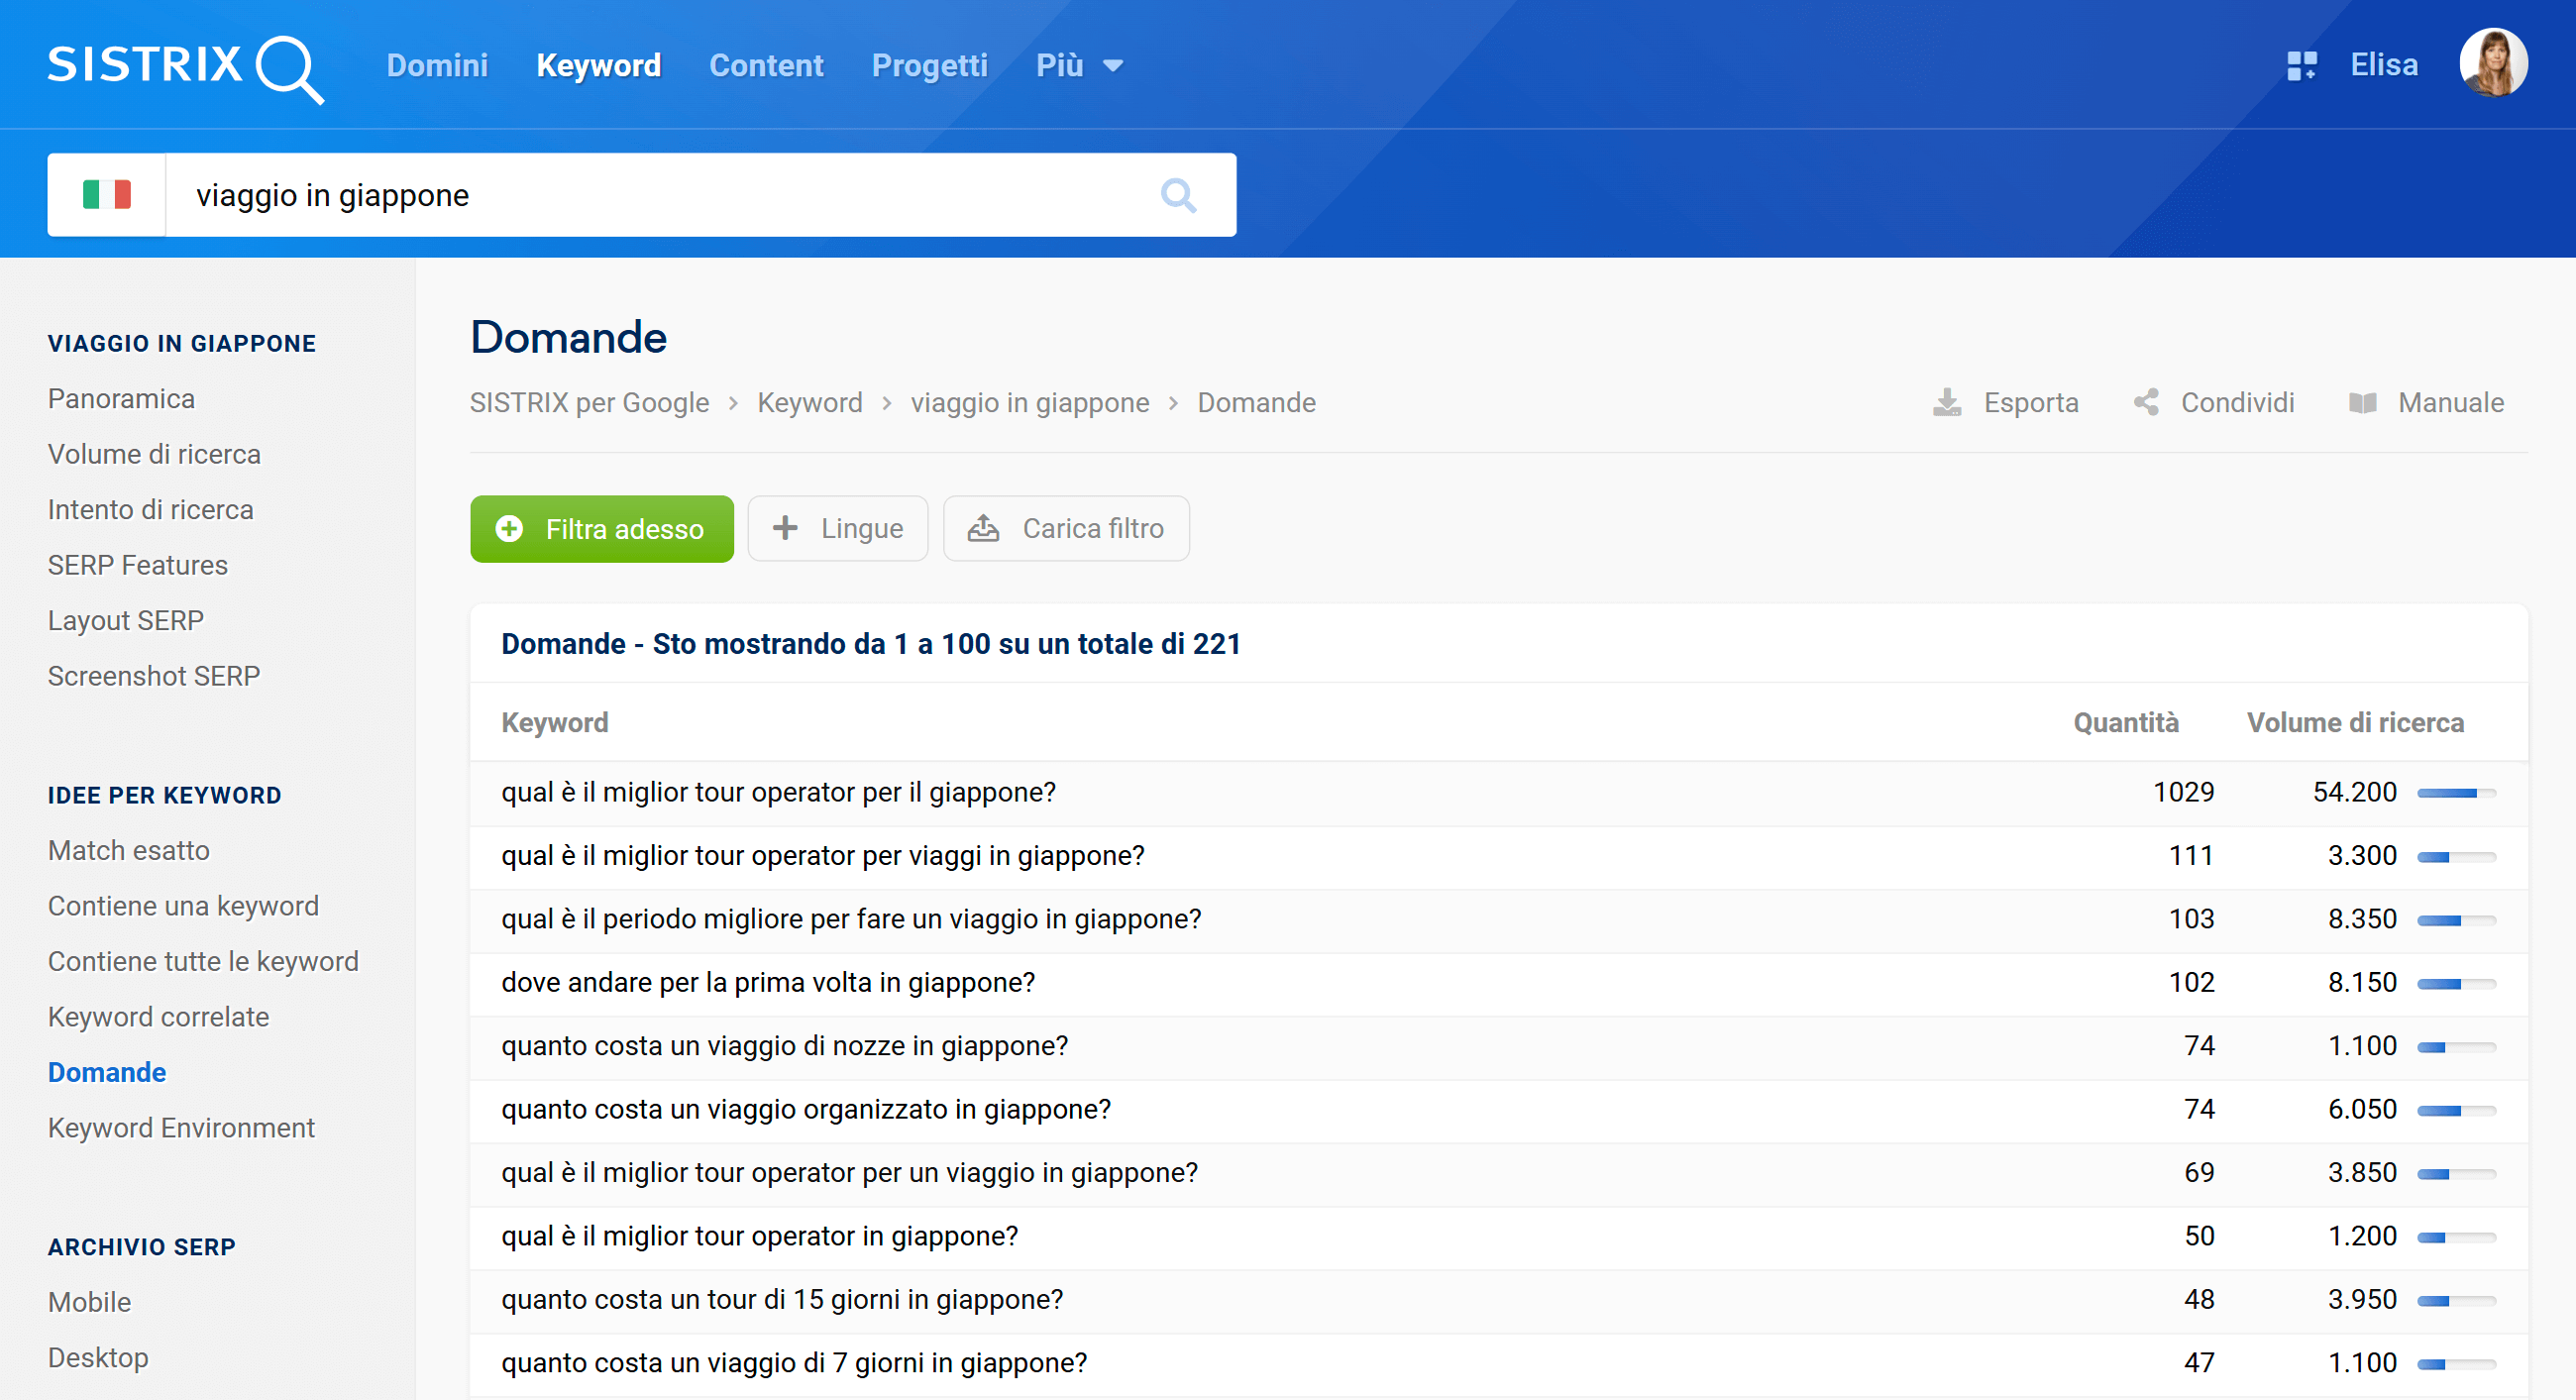The height and width of the screenshot is (1400, 2576).
Task: Sort by Volume di ricerca column header
Action: (2354, 722)
